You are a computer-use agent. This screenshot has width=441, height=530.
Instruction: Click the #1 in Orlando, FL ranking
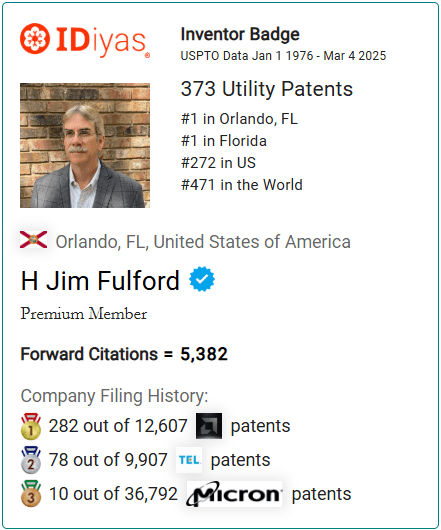tap(239, 119)
